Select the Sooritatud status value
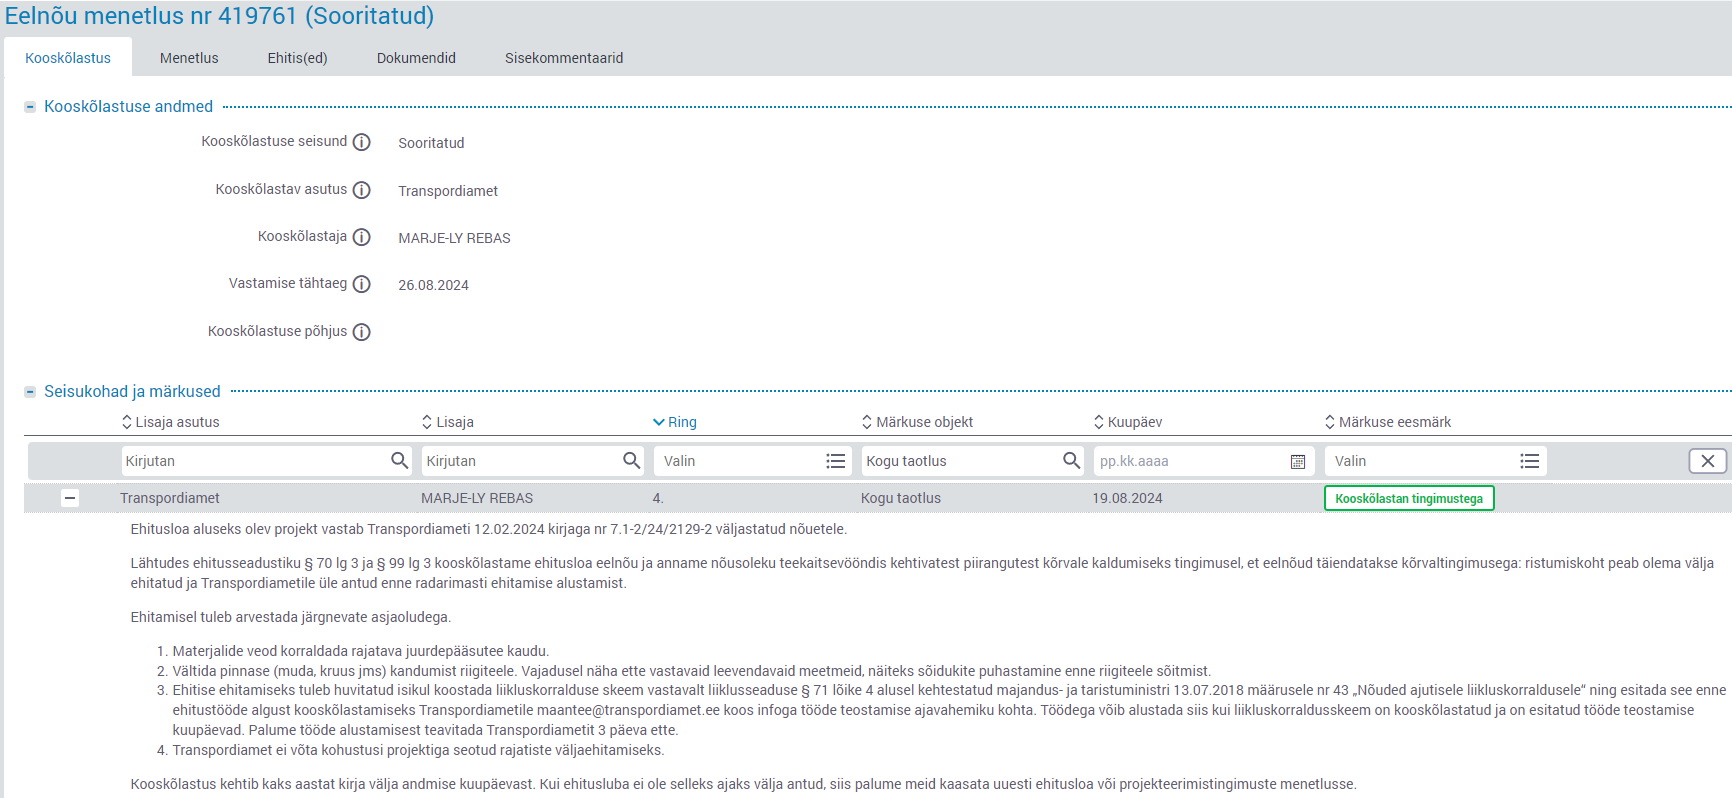 point(431,143)
